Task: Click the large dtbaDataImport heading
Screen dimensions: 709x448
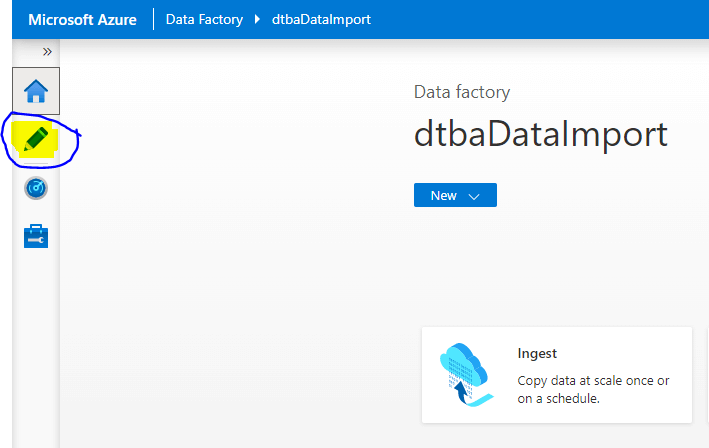Action: [540, 135]
